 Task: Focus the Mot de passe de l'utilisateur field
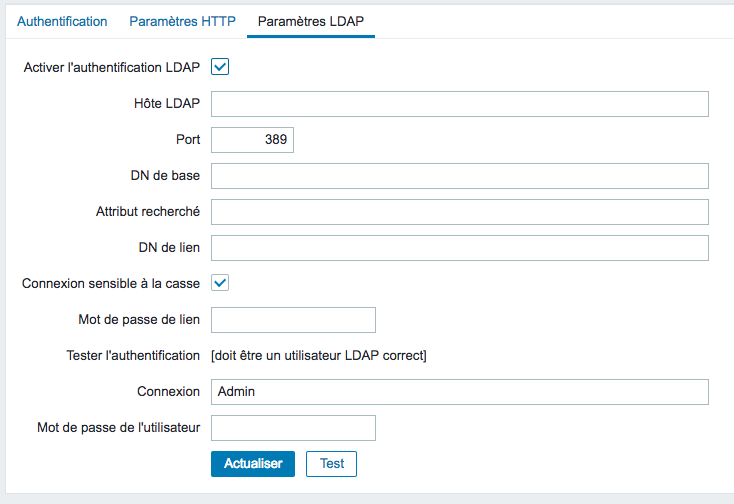coord(293,428)
